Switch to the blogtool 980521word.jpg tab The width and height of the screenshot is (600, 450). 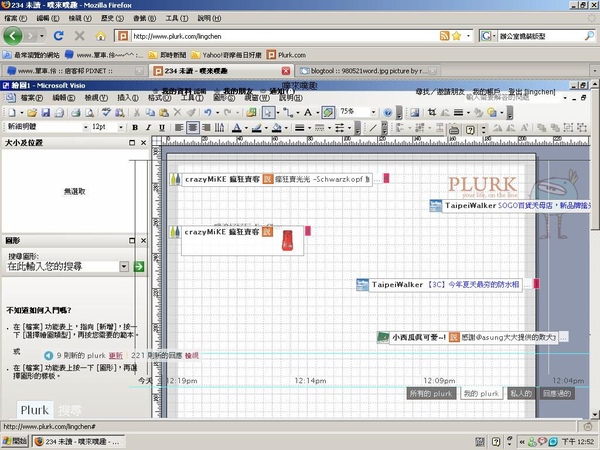[x=368, y=71]
